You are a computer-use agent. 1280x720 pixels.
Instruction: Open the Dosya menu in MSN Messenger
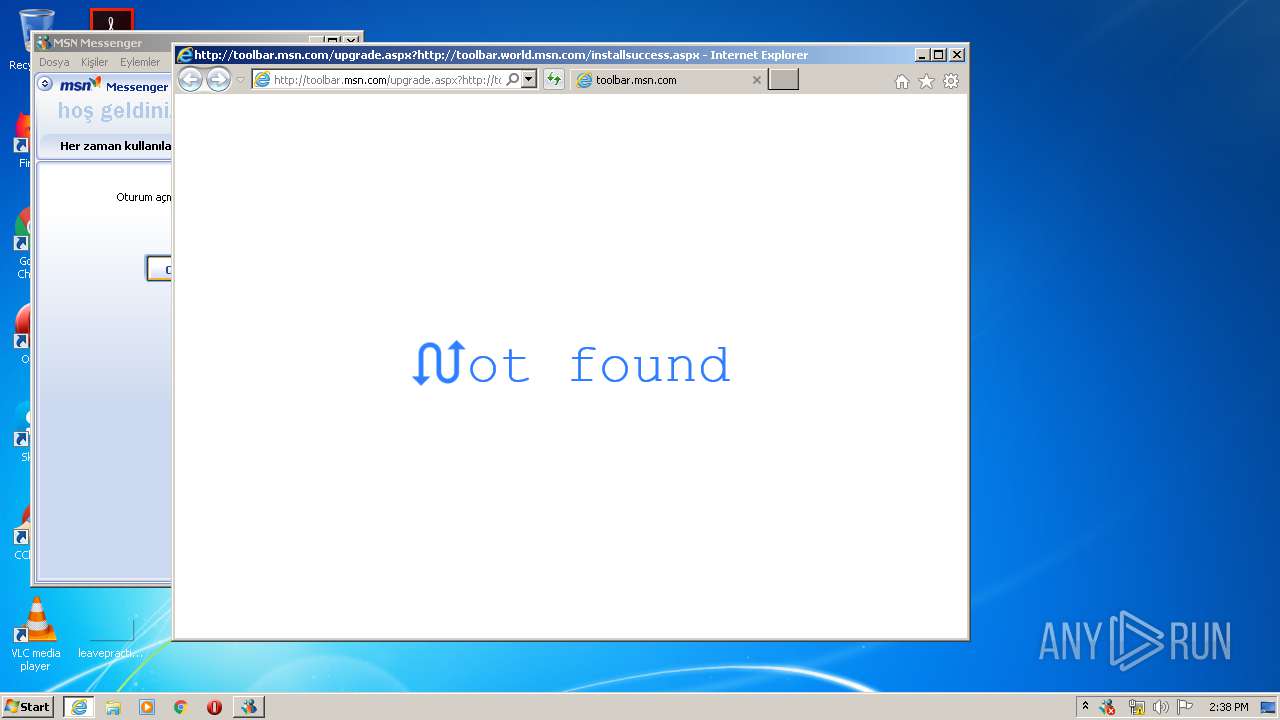tap(54, 62)
